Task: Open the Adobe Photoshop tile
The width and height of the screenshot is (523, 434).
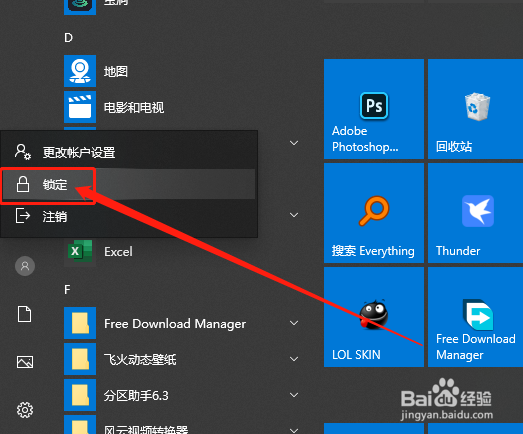Action: coord(374,109)
